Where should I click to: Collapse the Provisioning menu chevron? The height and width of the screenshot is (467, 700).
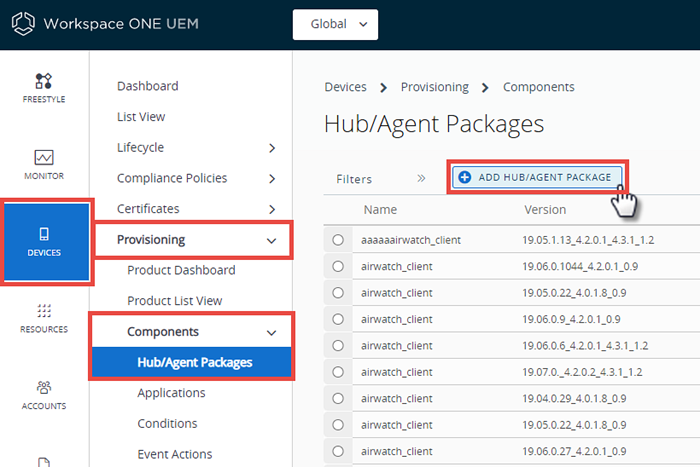271,241
